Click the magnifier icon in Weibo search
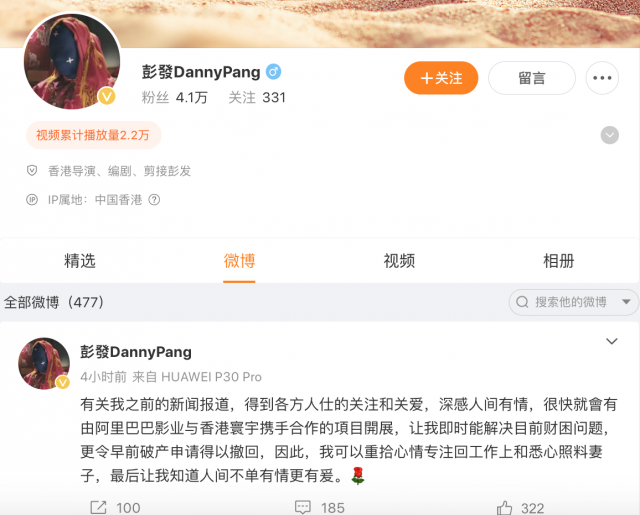This screenshot has height=515, width=640. point(522,302)
